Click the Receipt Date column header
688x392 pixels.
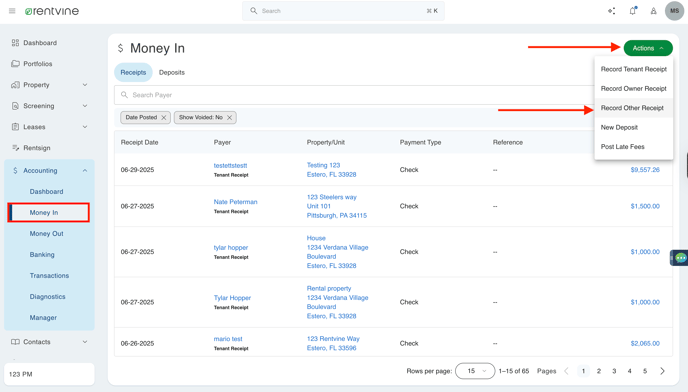[140, 142]
